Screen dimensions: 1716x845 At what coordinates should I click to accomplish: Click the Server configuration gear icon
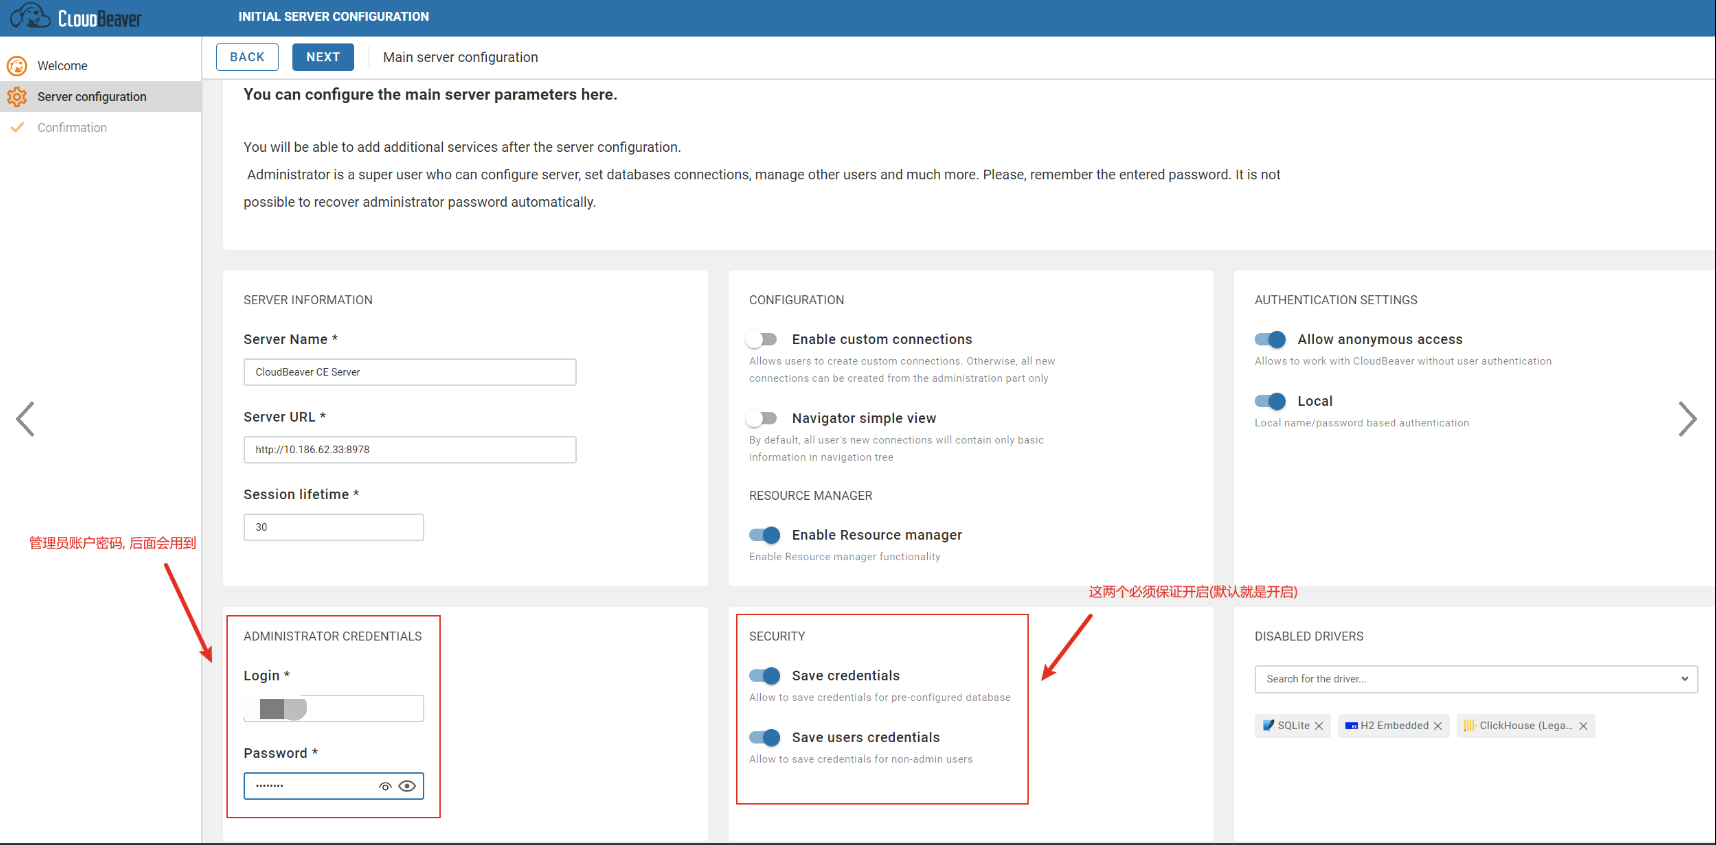click(x=17, y=97)
